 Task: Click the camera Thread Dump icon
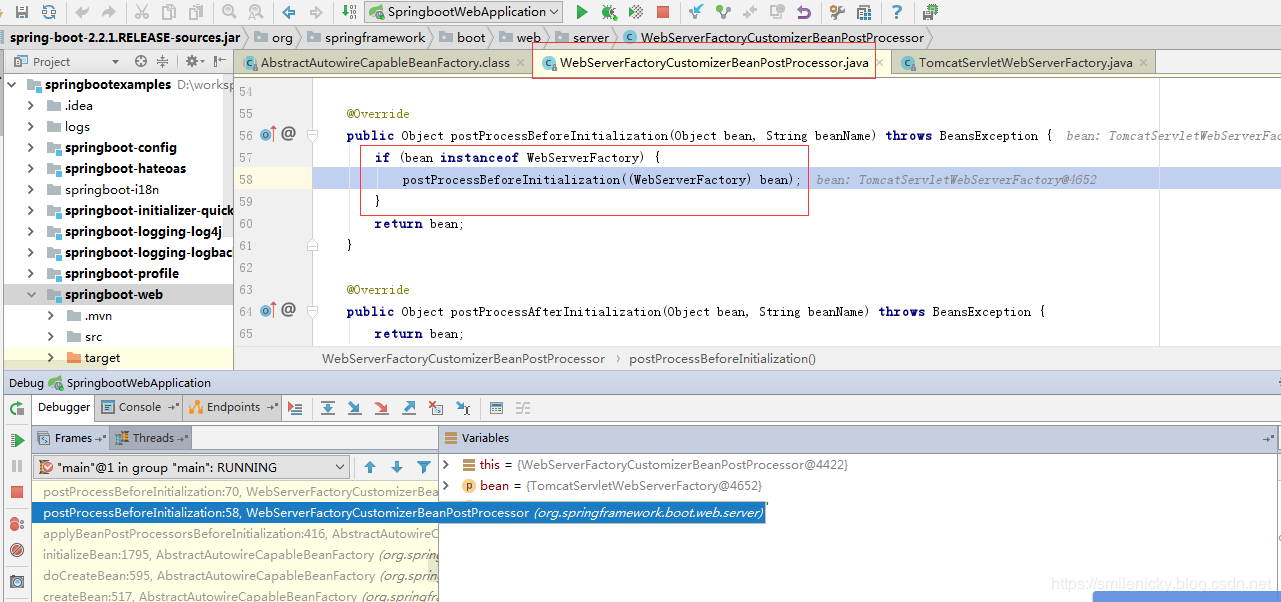pos(17,582)
